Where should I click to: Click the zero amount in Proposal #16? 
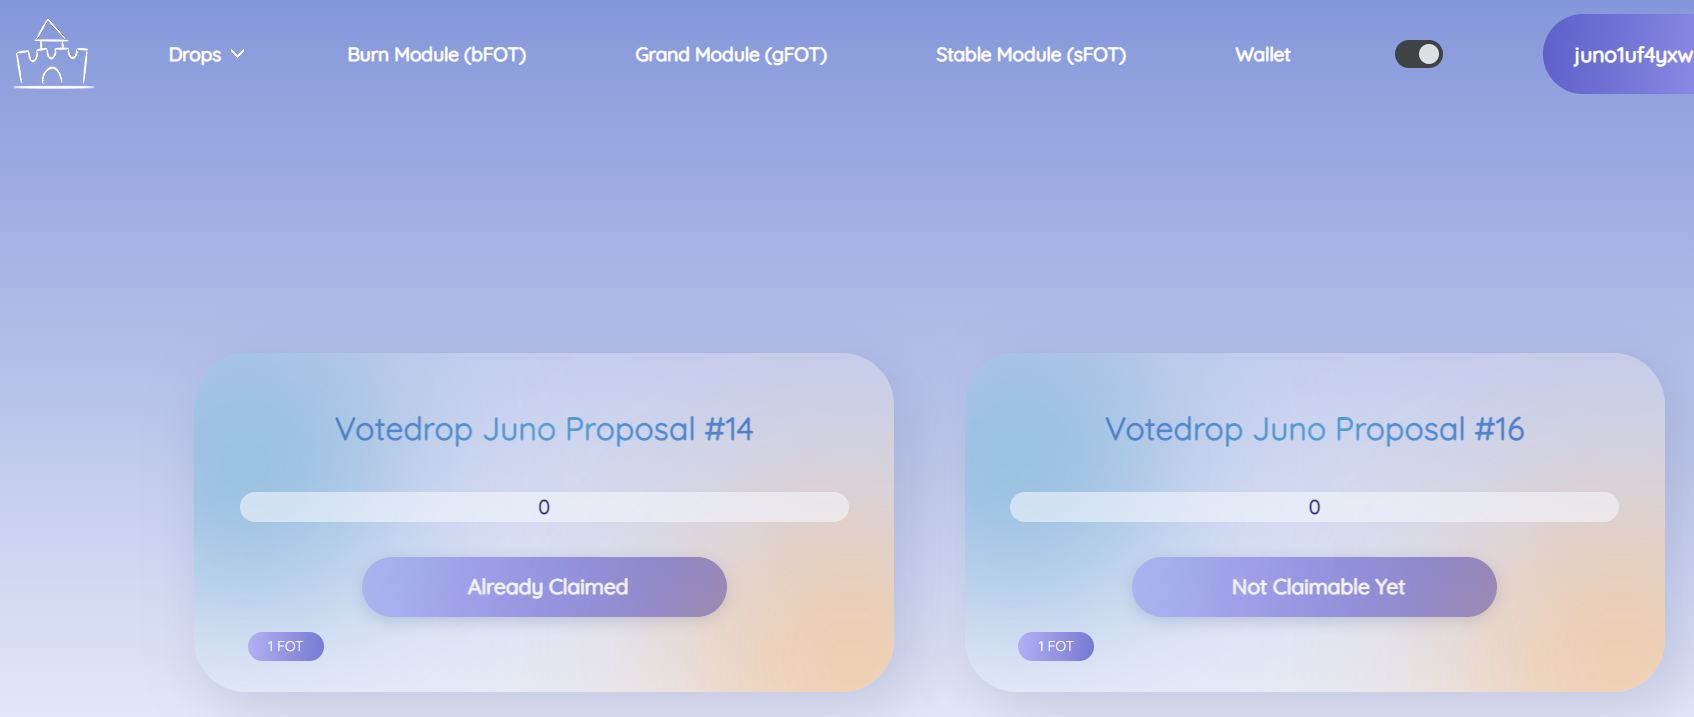click(x=1314, y=507)
